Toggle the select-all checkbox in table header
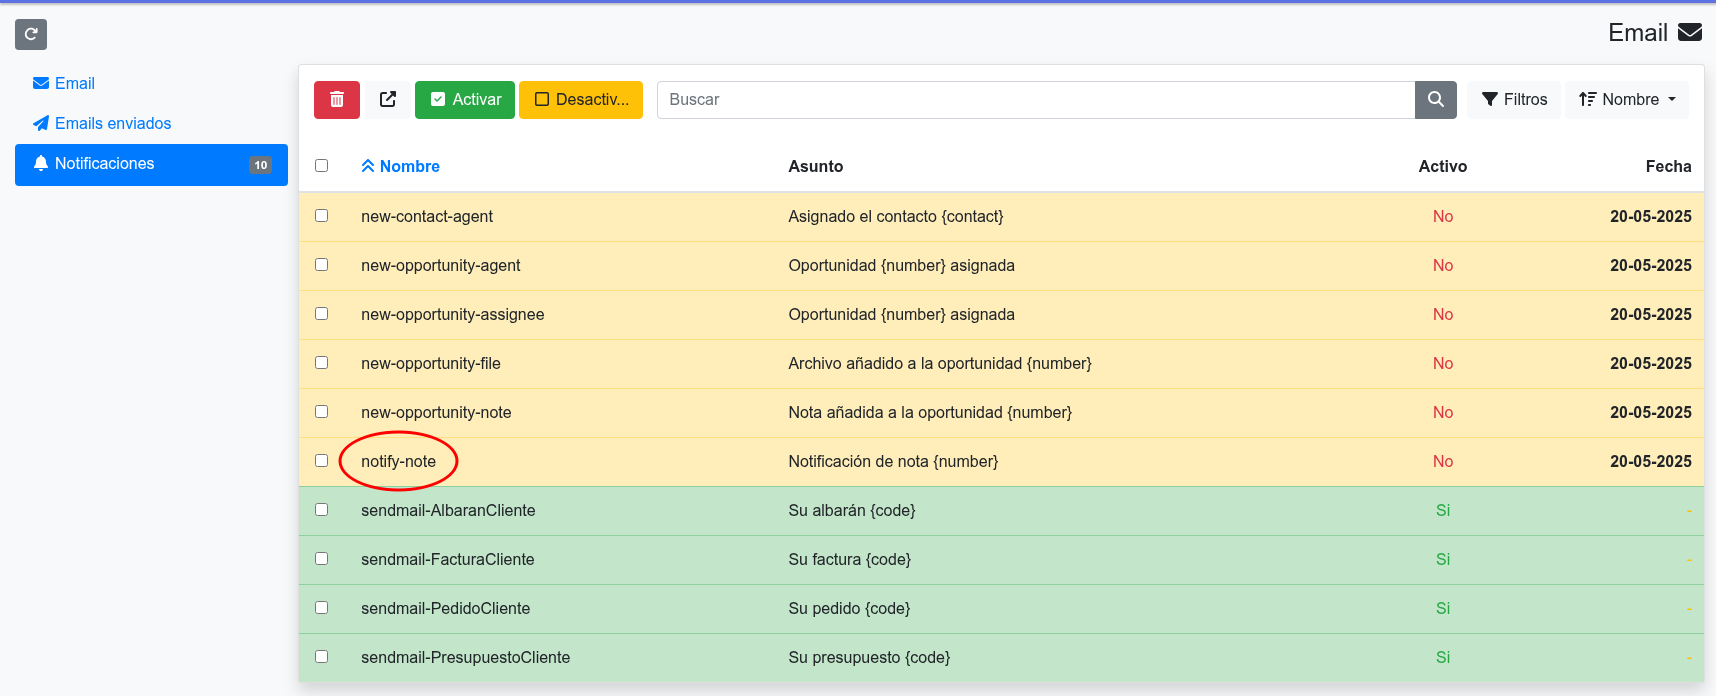This screenshot has width=1716, height=696. 322,166
